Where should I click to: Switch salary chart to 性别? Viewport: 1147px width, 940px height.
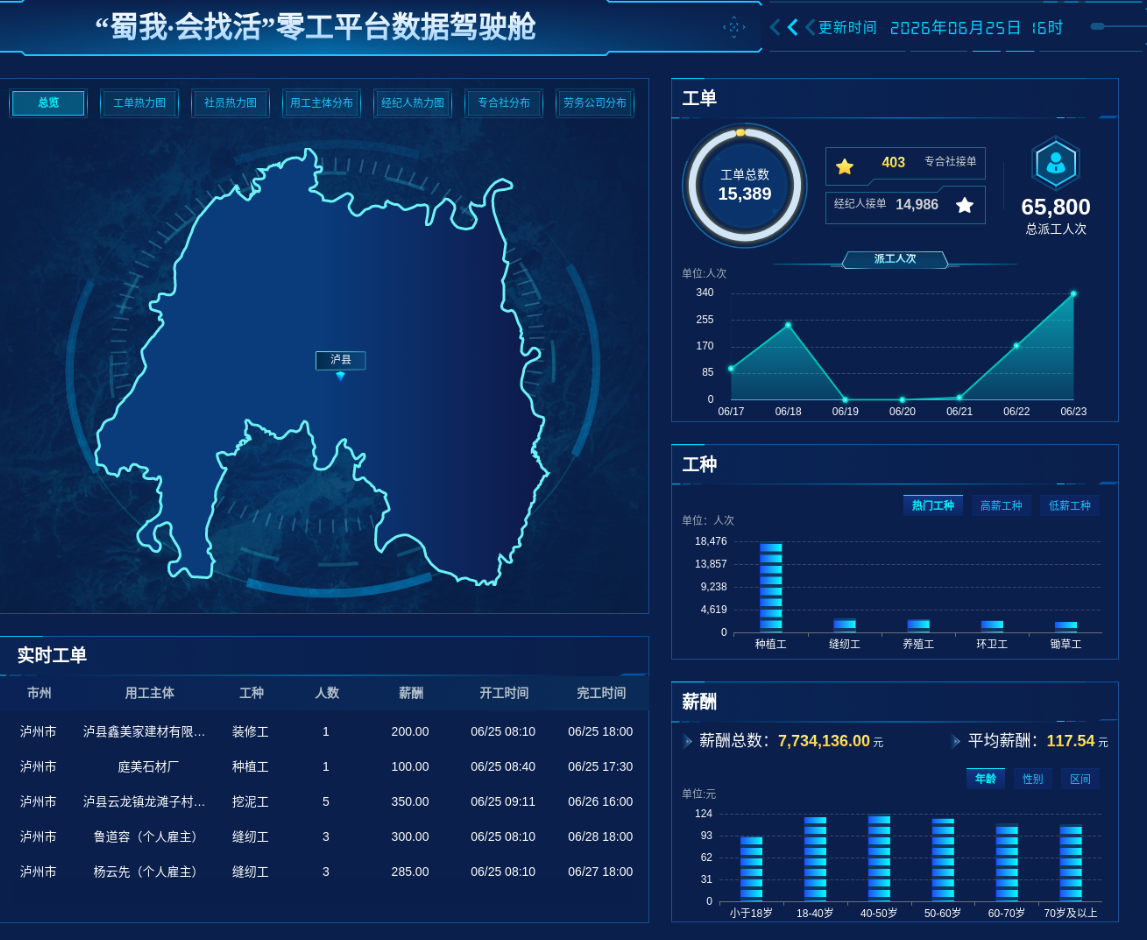1032,778
